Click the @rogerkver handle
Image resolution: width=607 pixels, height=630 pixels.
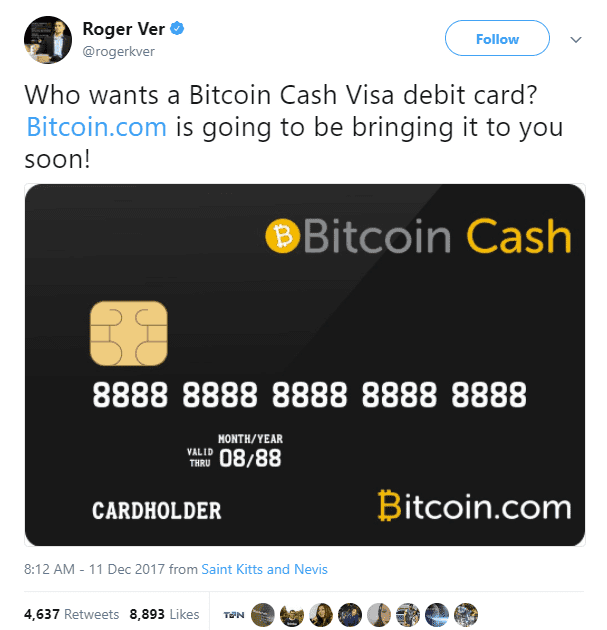(119, 51)
